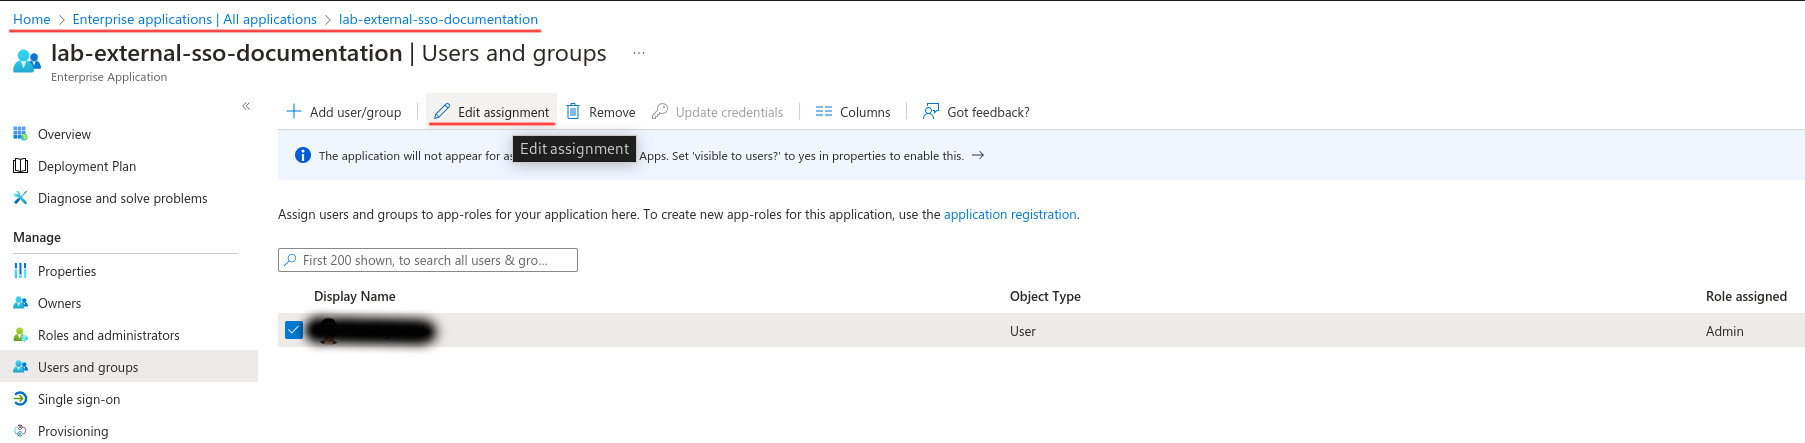Click the Remove button label
Image resolution: width=1805 pixels, height=443 pixels.
(x=612, y=112)
